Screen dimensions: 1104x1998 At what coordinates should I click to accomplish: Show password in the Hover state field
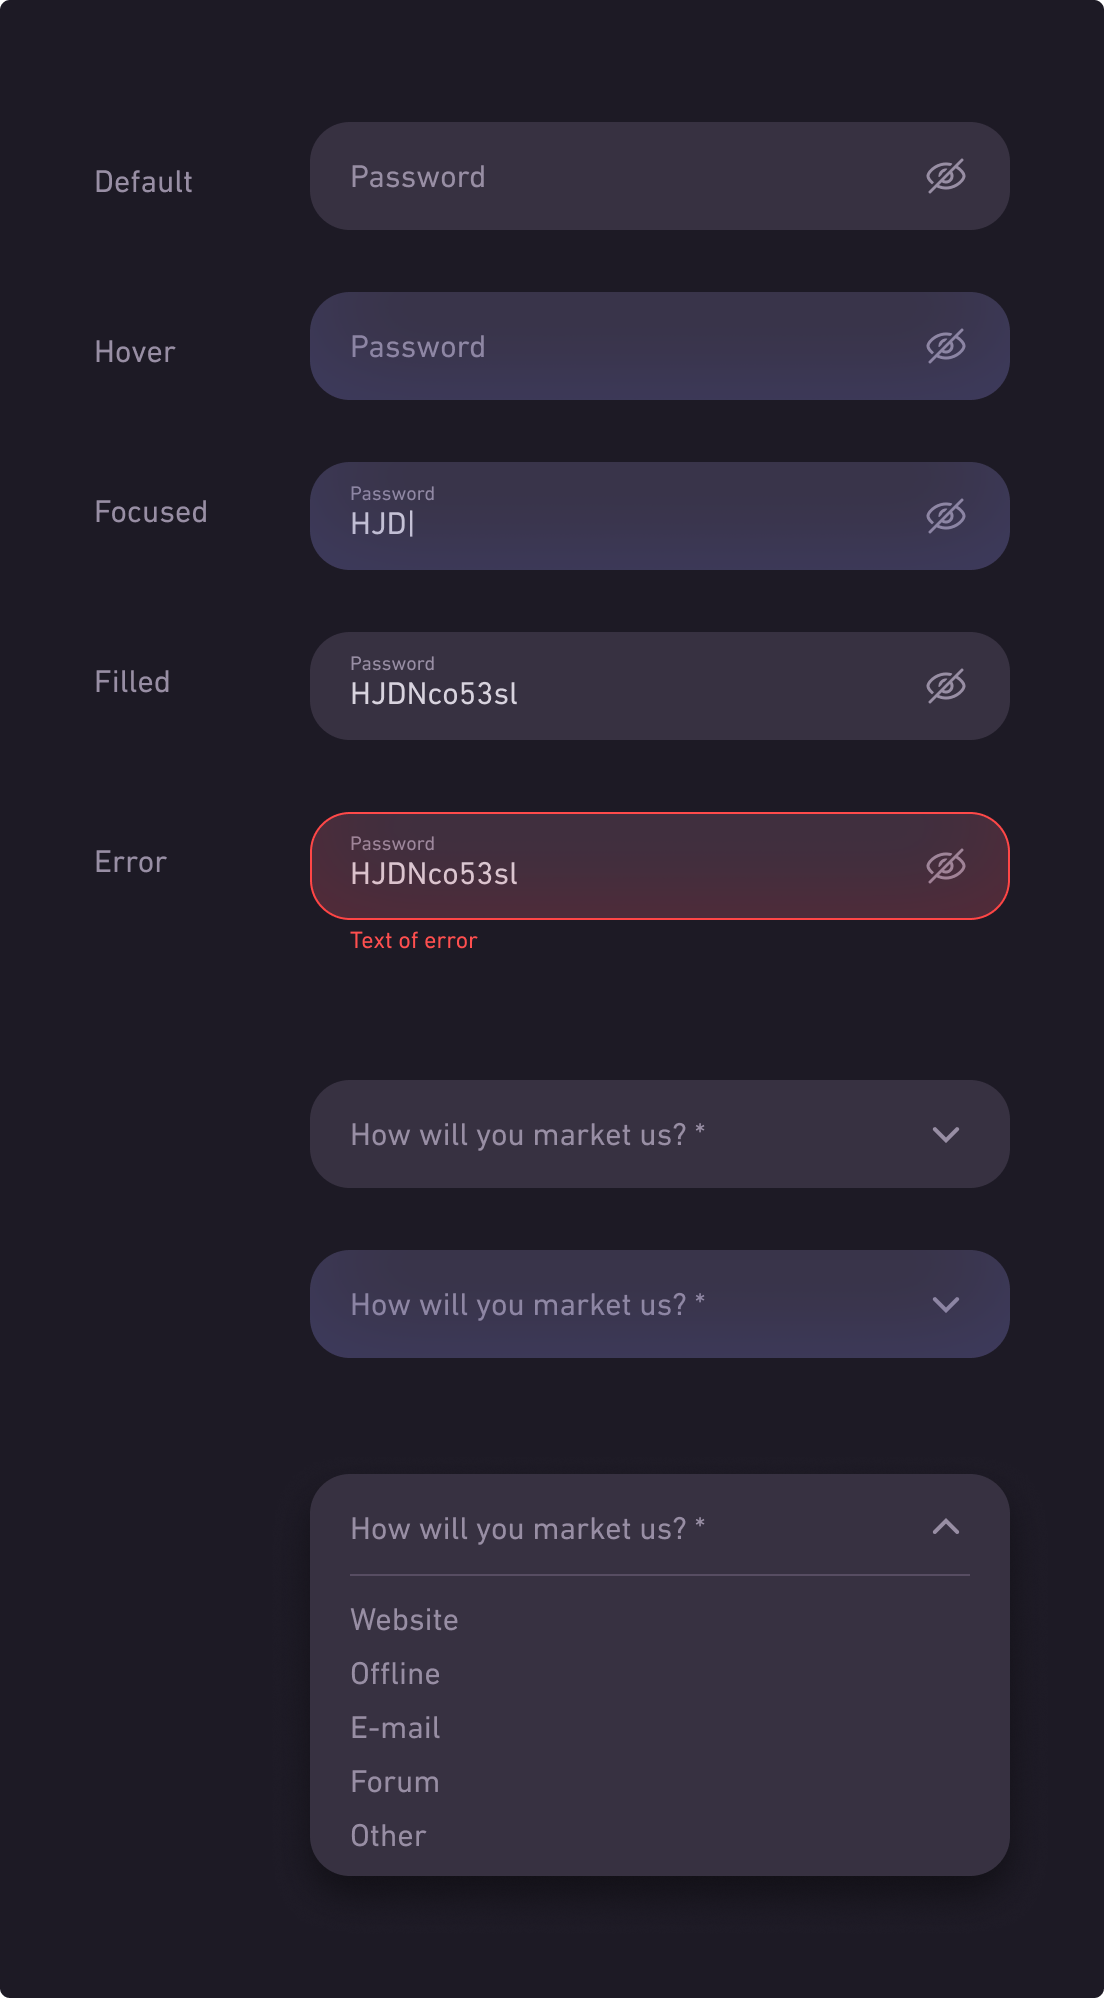coord(945,346)
